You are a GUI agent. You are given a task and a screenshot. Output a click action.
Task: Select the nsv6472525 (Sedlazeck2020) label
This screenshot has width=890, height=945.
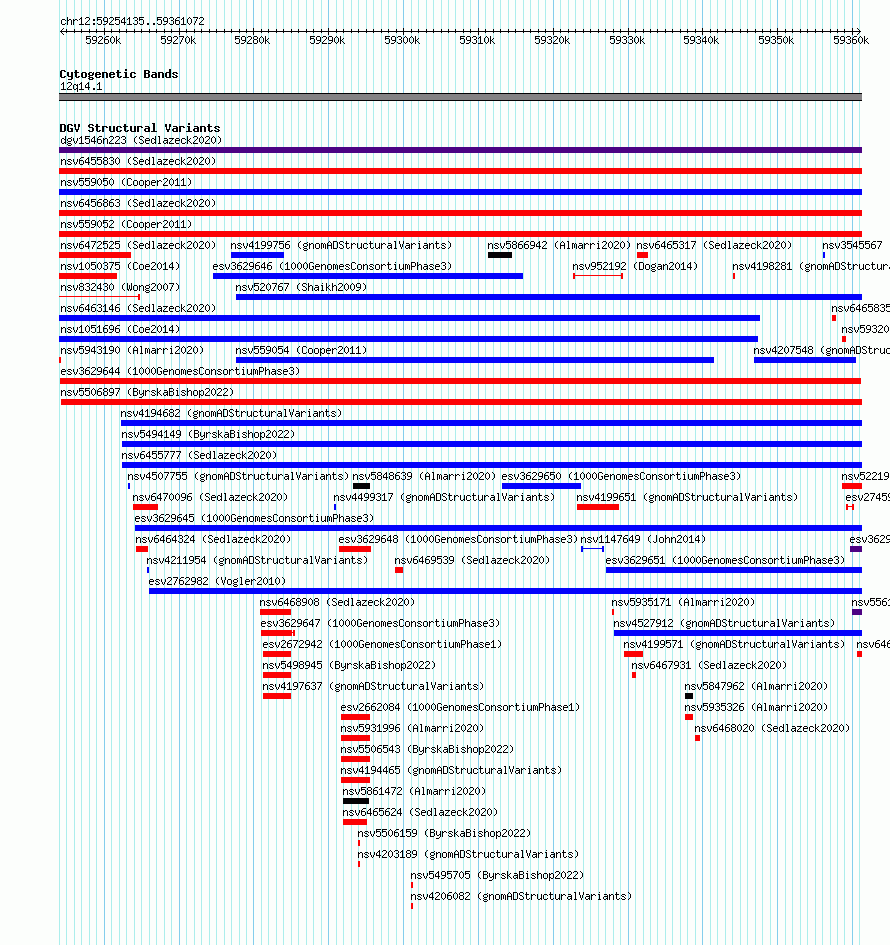138,246
